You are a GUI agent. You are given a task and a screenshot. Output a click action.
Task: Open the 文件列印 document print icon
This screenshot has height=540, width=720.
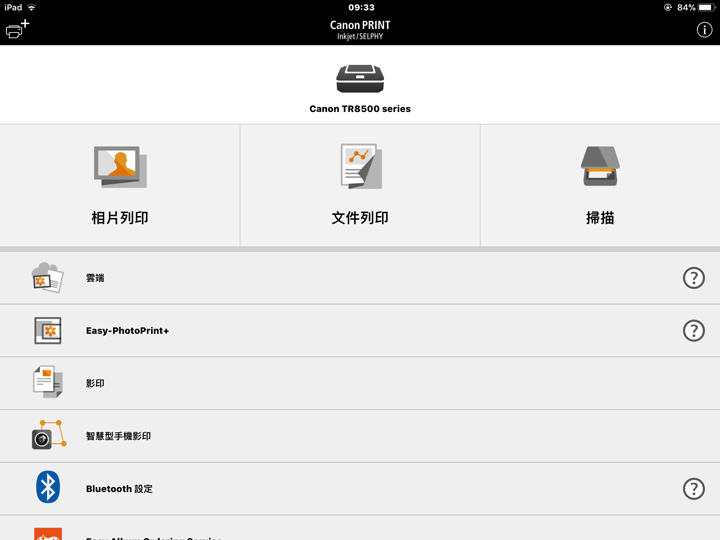coord(361,166)
